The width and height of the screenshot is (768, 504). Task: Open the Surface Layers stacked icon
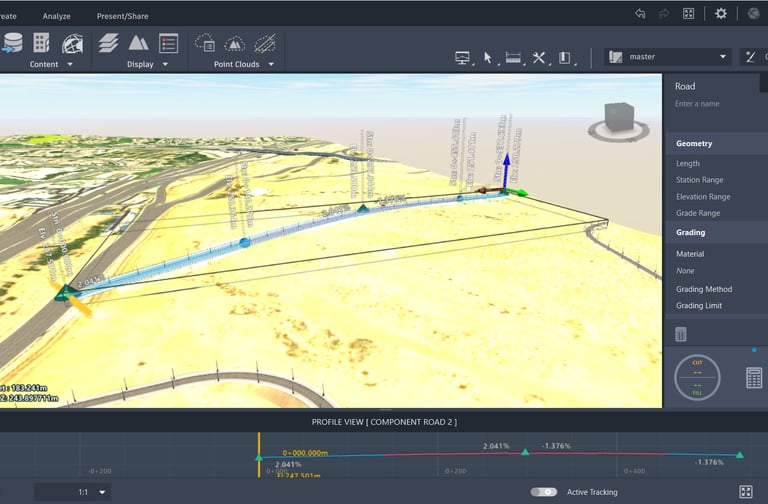pos(109,43)
